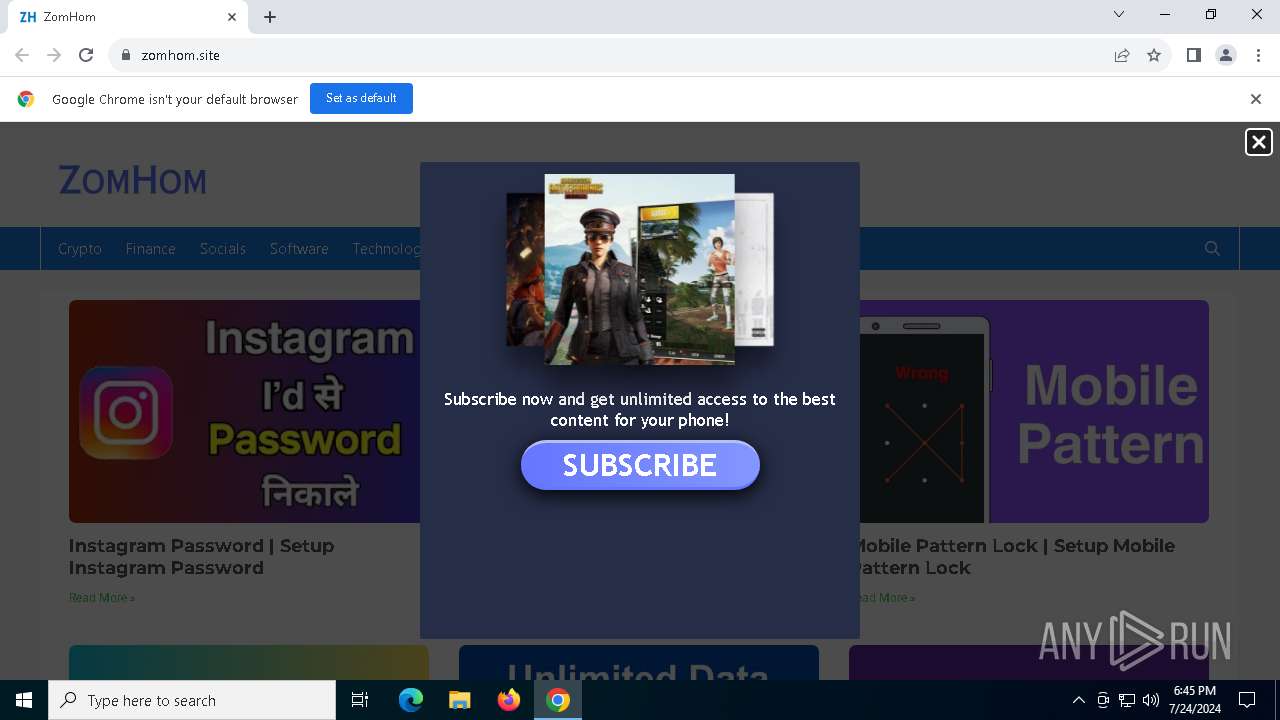Click the SUBSCRIBE button
This screenshot has height=720, width=1280.
(640, 465)
